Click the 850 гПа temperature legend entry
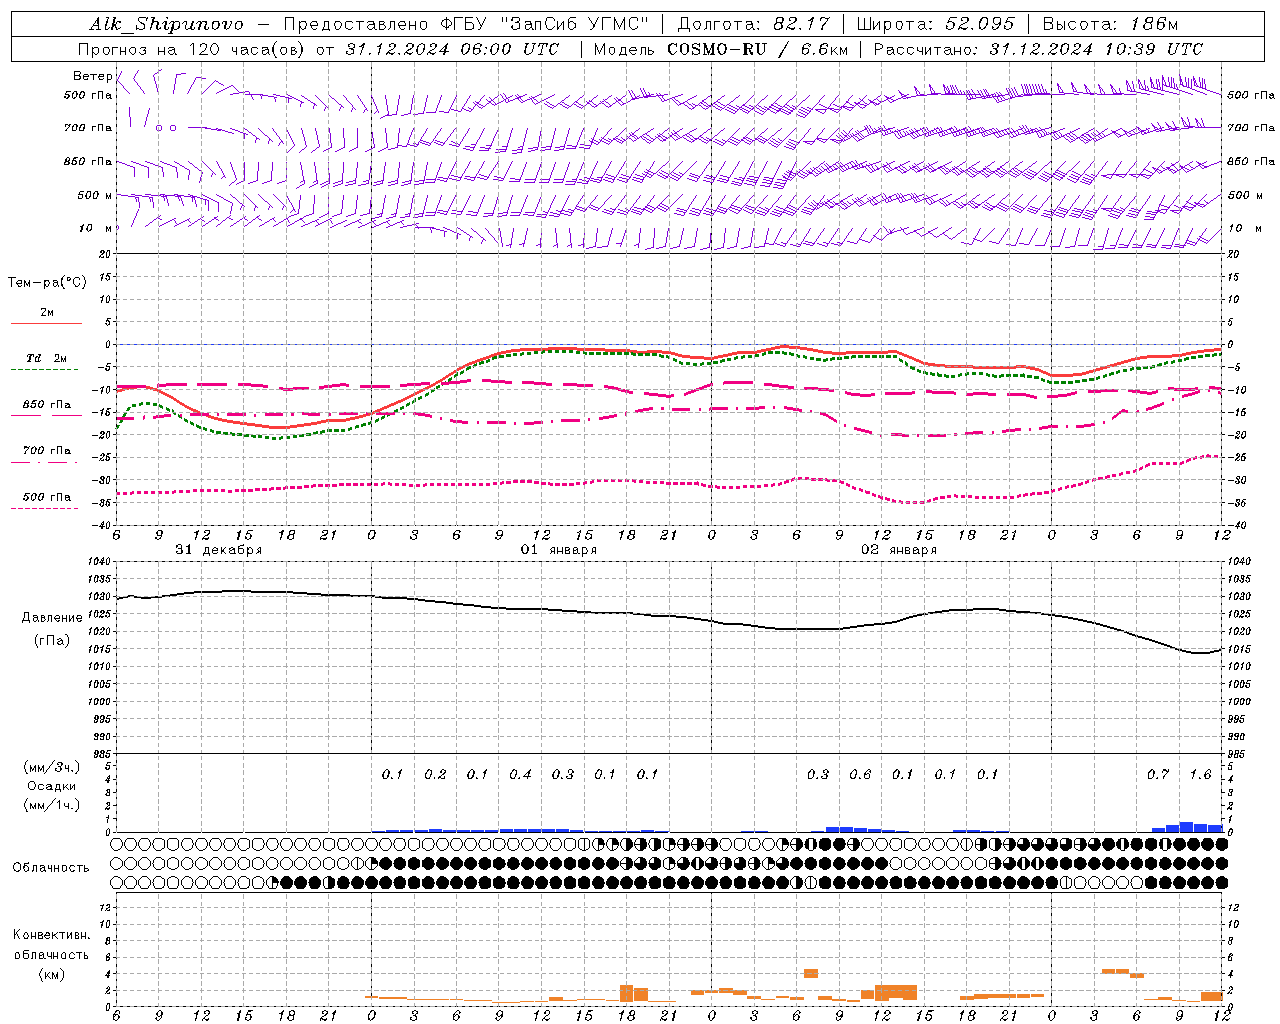This screenshot has width=1280, height=1024. click(47, 405)
